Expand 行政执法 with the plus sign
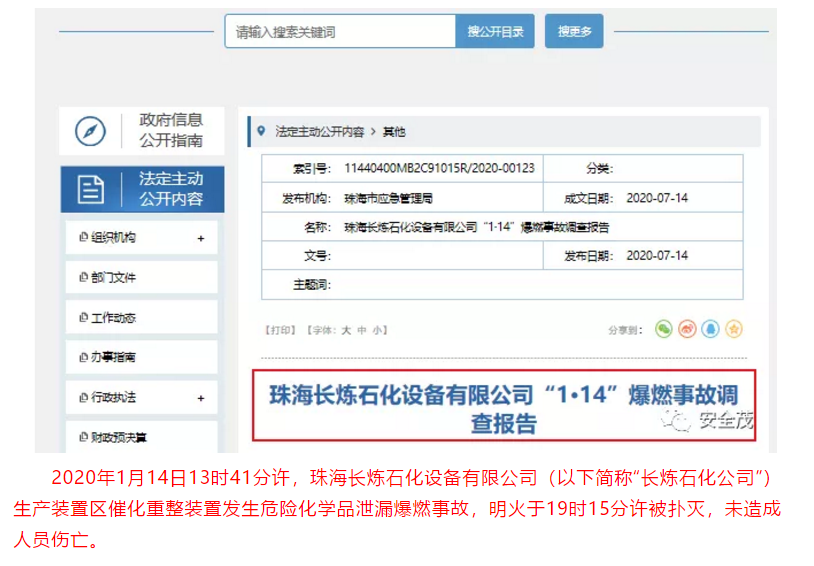Screen dimensions: 814x566 pyautogui.click(x=201, y=398)
